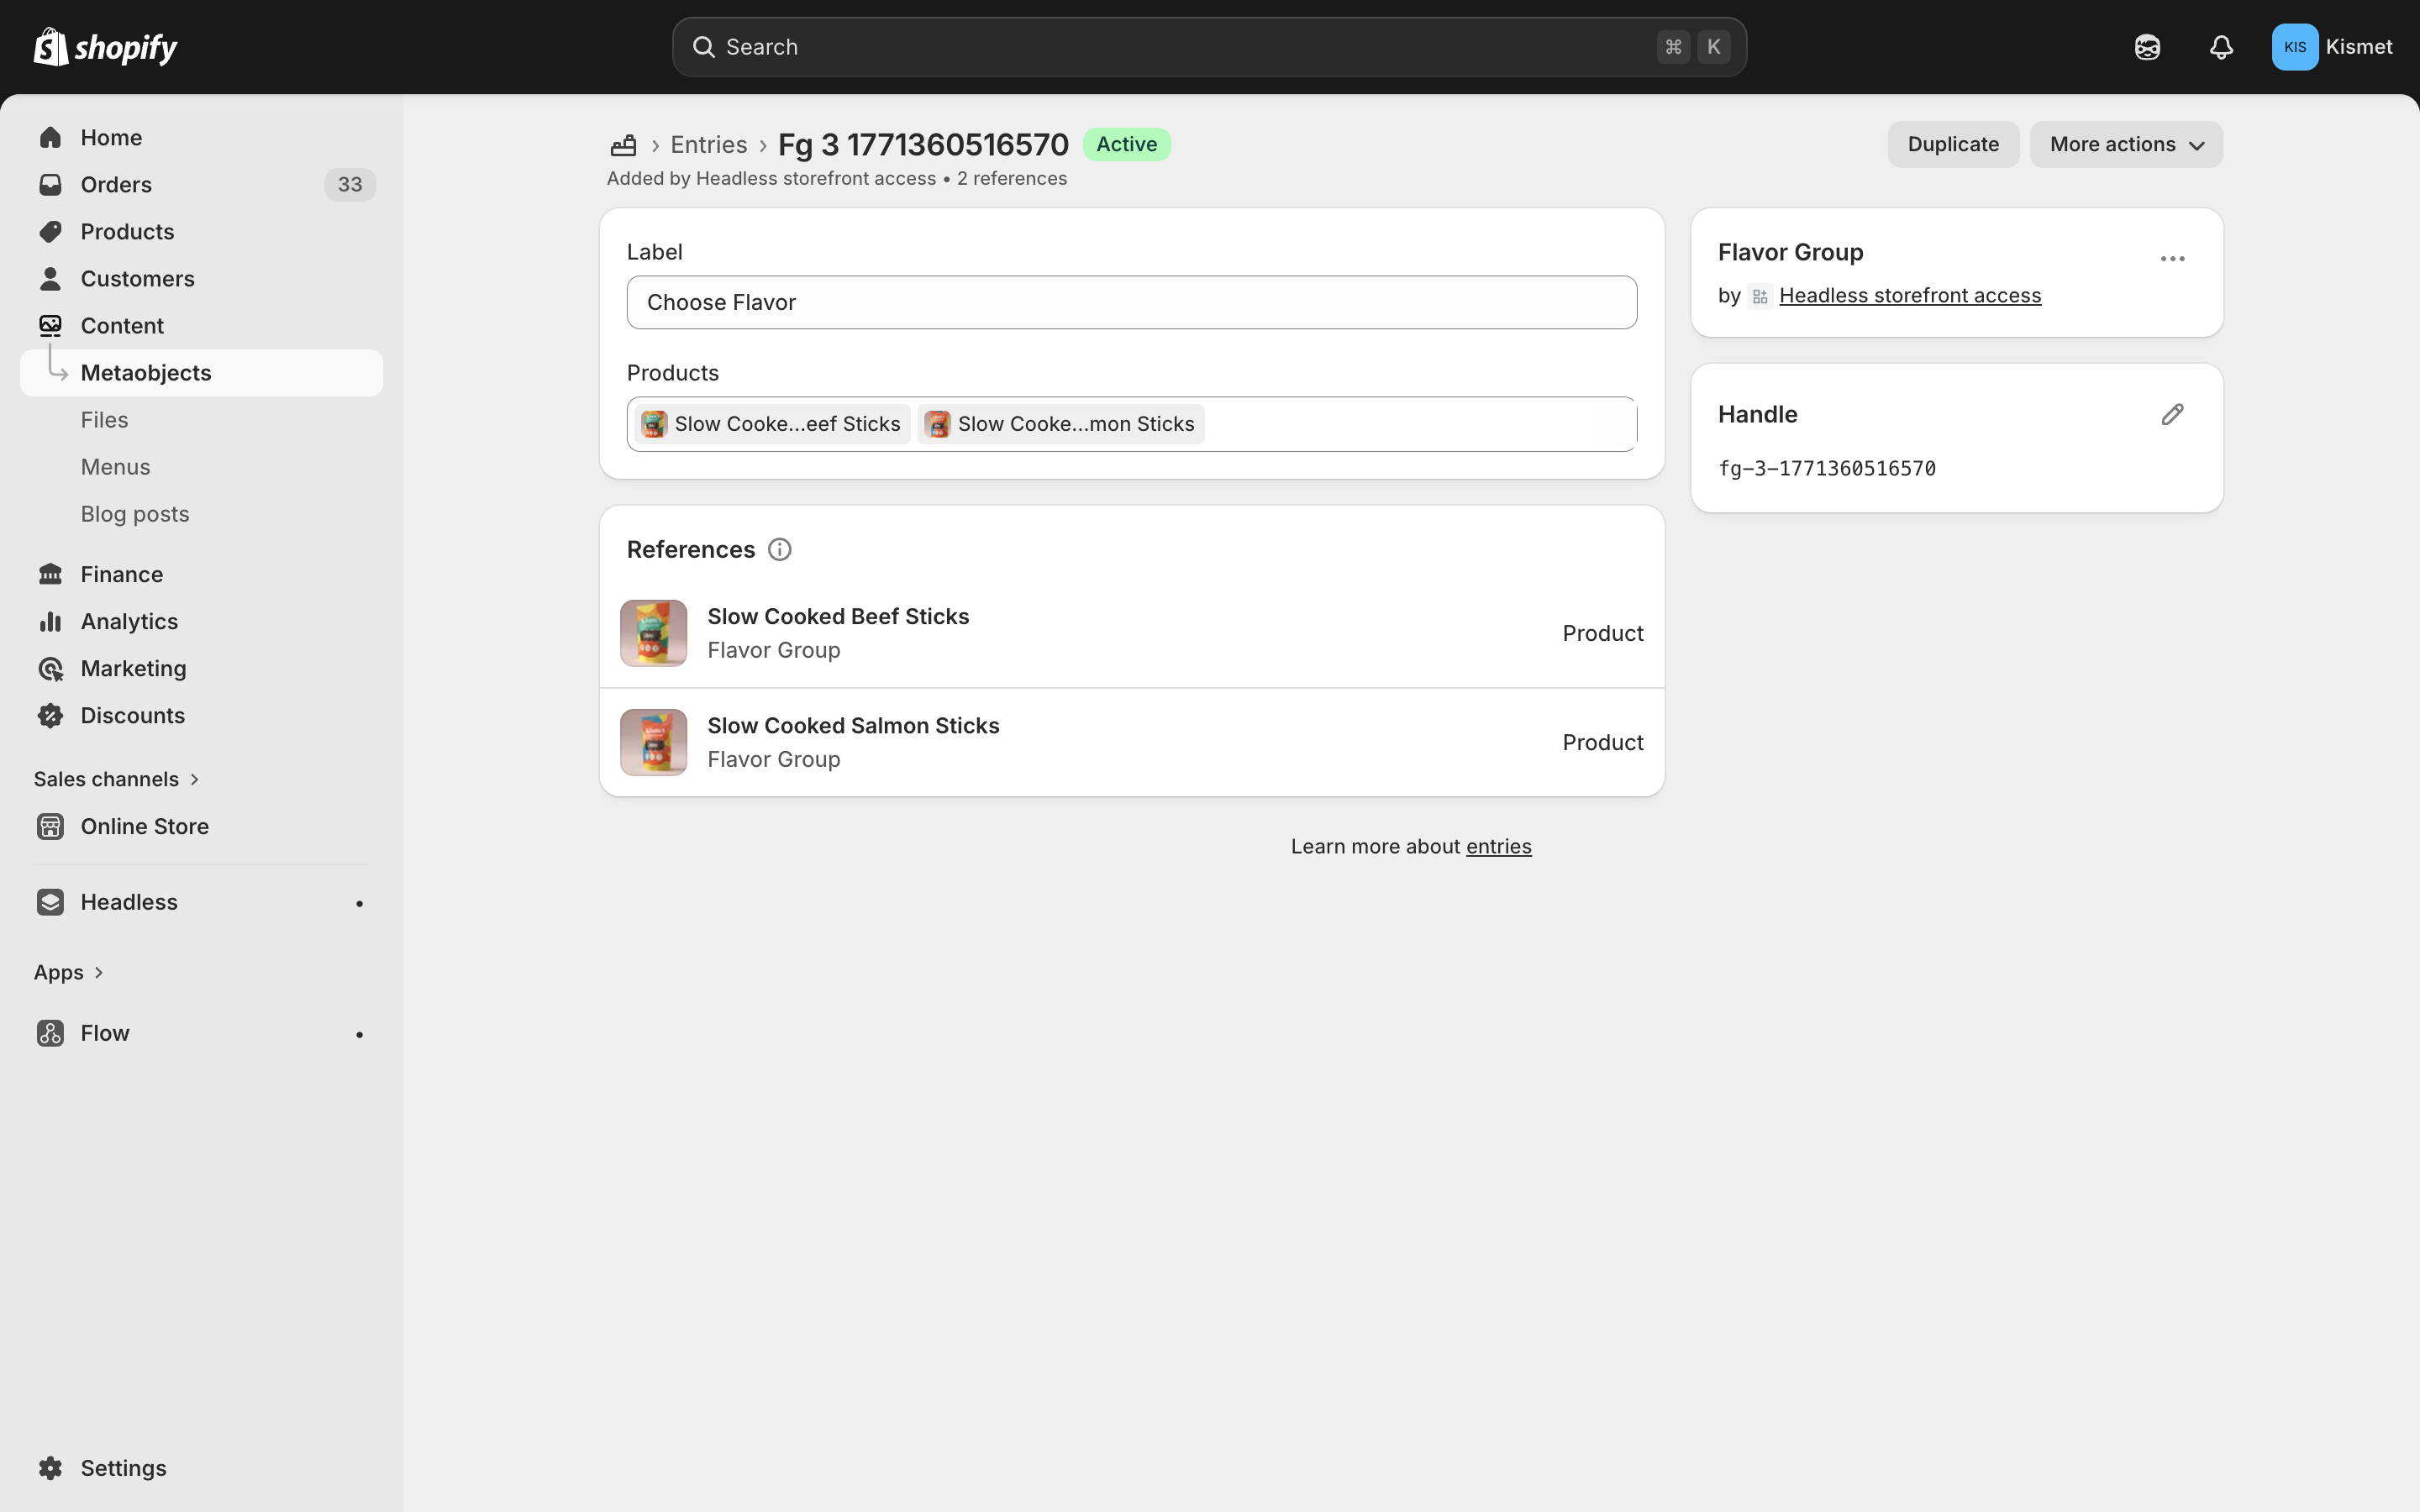This screenshot has height=1512, width=2420.
Task: Click the Duplicate button
Action: [x=1952, y=145]
